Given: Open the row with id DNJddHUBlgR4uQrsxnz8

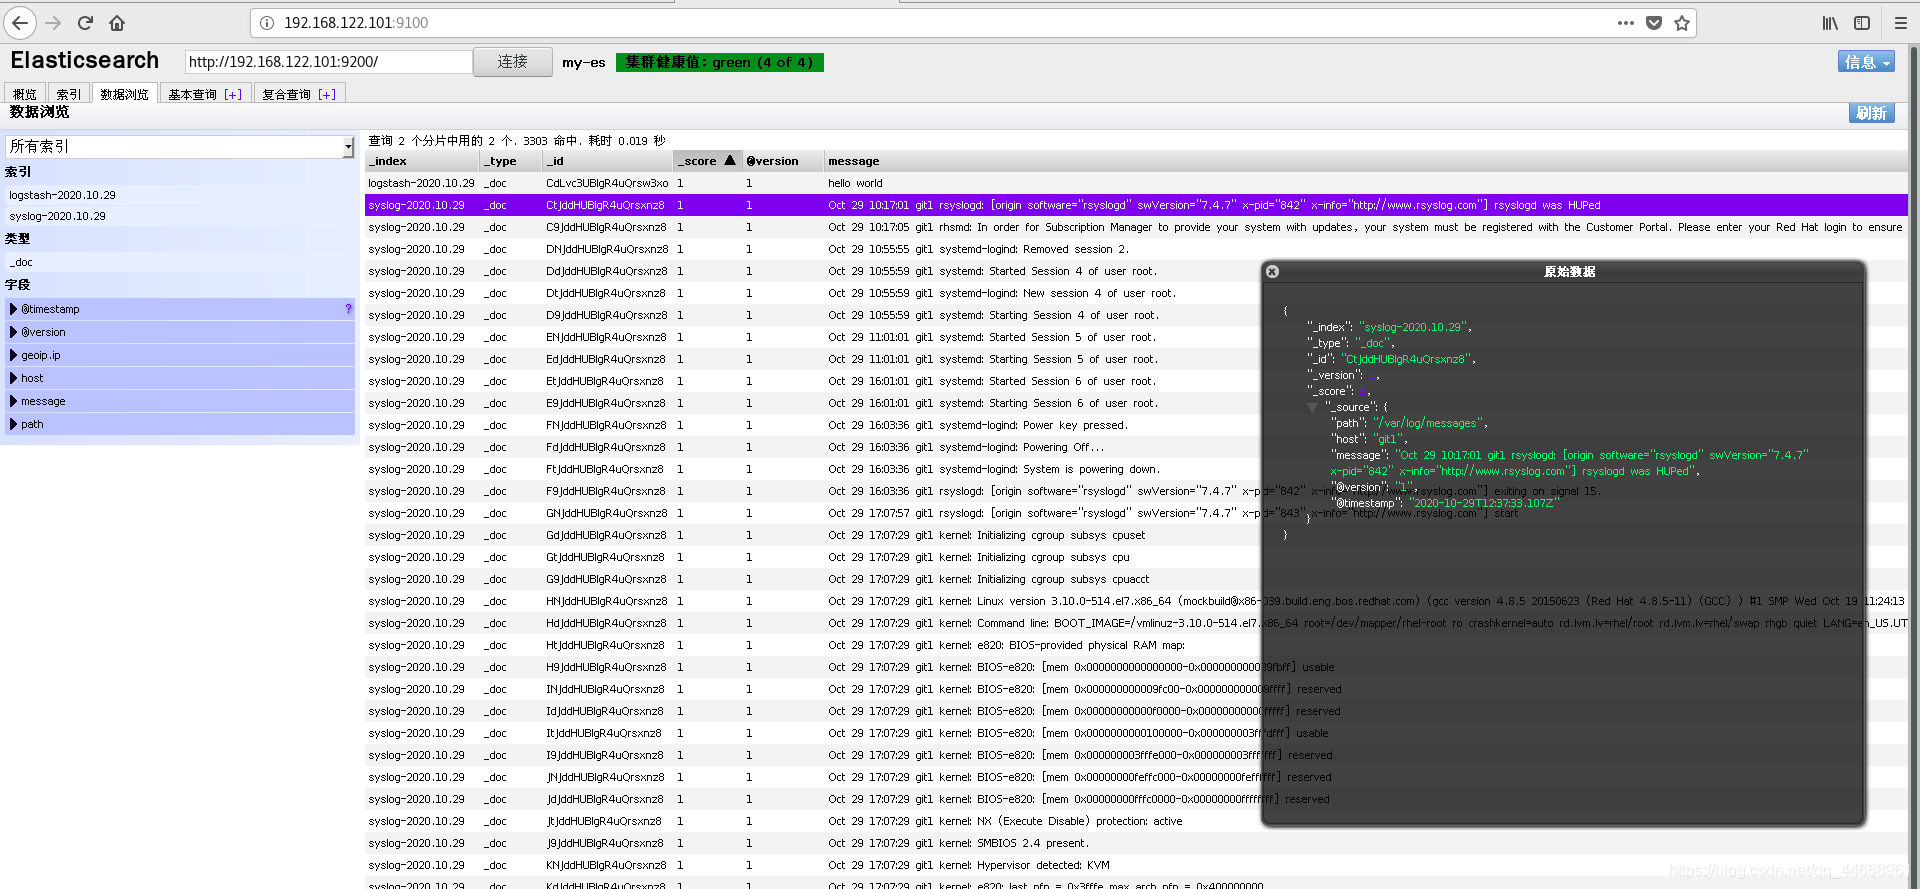Looking at the screenshot, I should tap(1136, 249).
